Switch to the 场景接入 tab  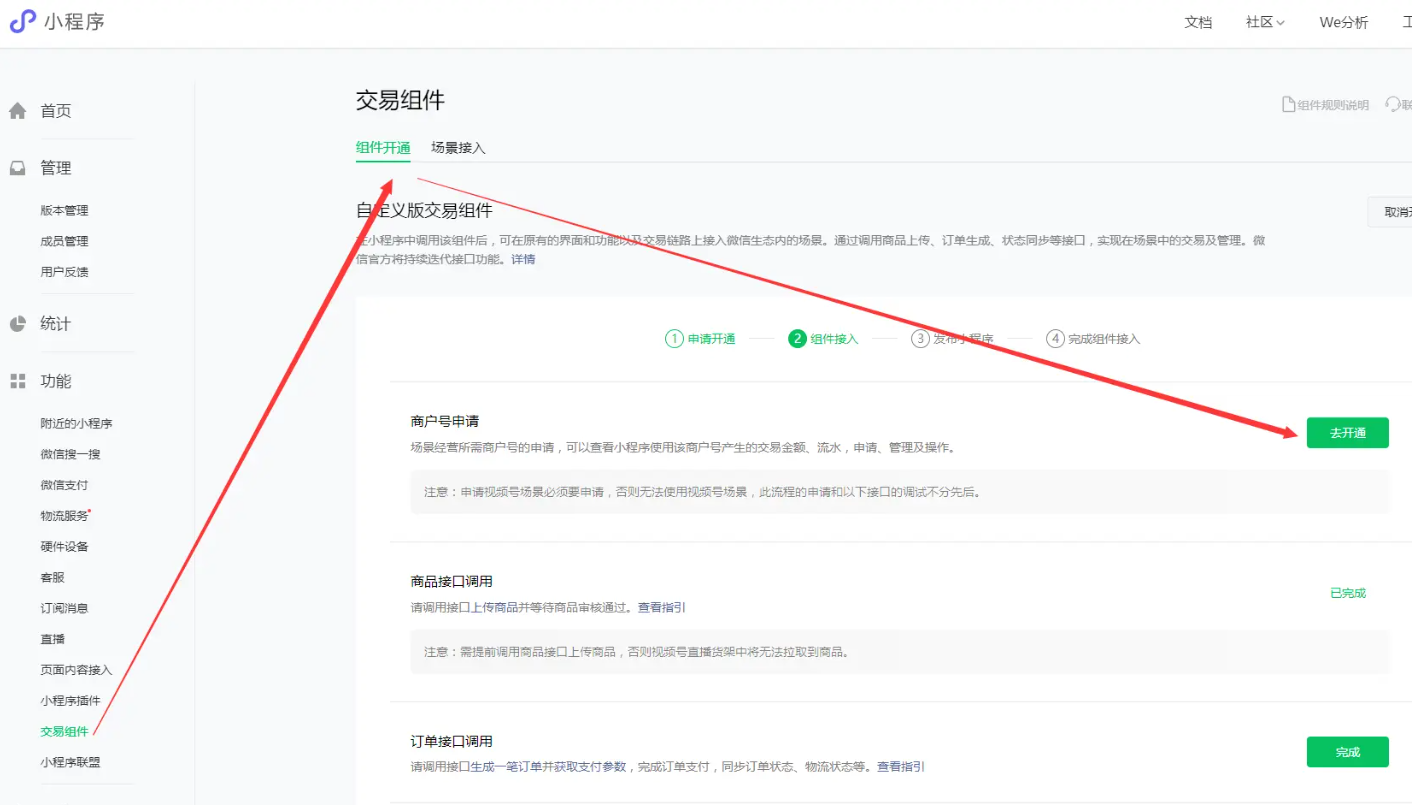(x=458, y=148)
